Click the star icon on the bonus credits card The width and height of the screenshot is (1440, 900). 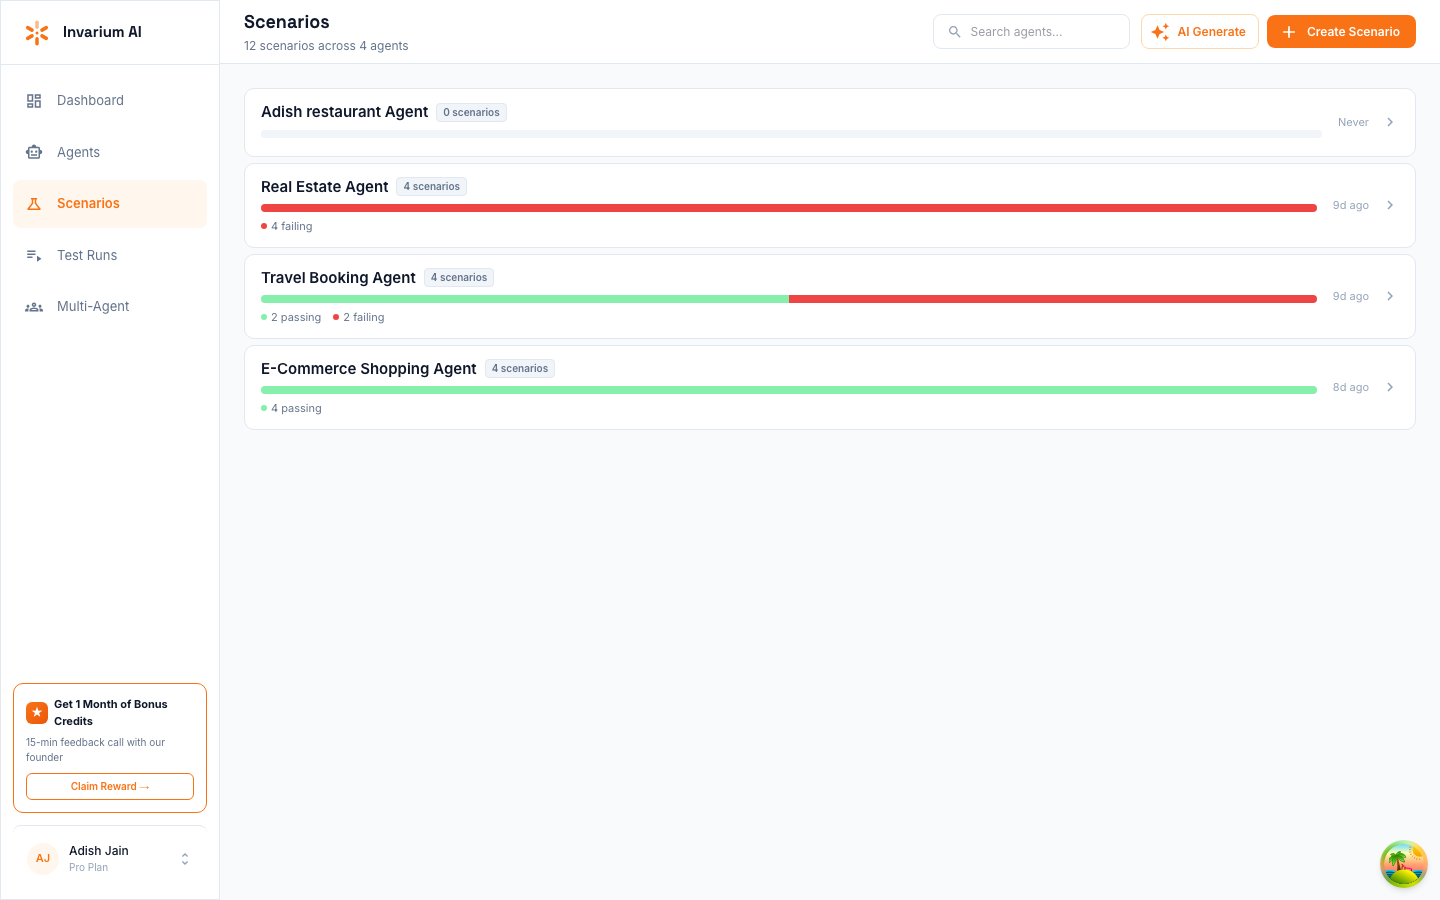tap(37, 712)
